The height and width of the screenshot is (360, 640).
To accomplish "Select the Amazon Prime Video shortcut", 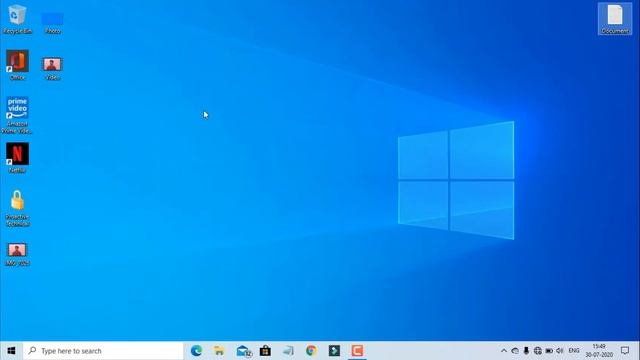I will tap(17, 115).
